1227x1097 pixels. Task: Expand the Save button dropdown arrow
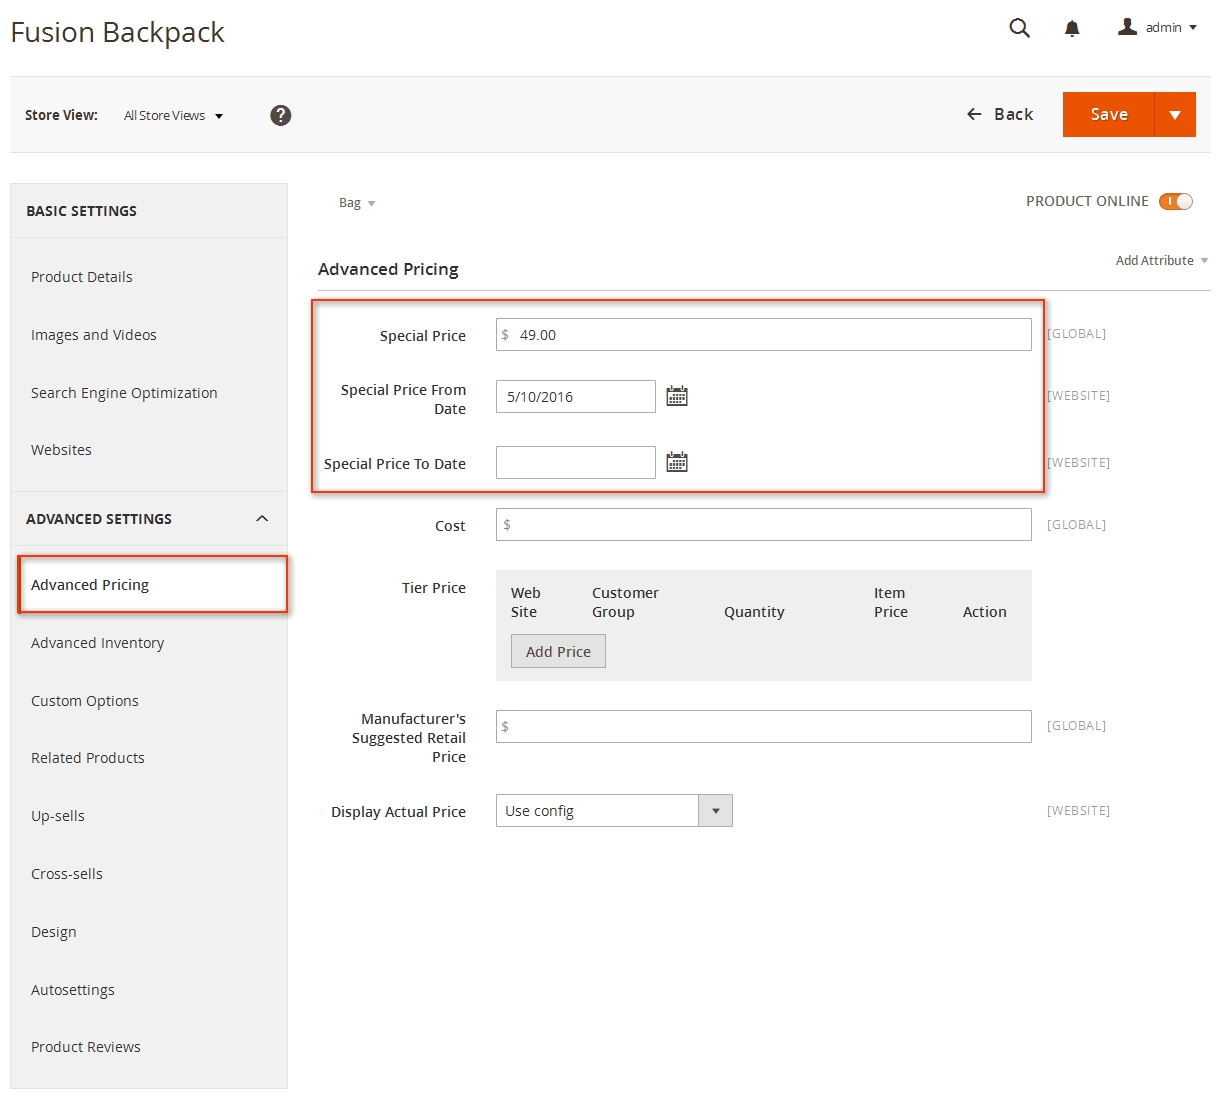click(x=1175, y=114)
